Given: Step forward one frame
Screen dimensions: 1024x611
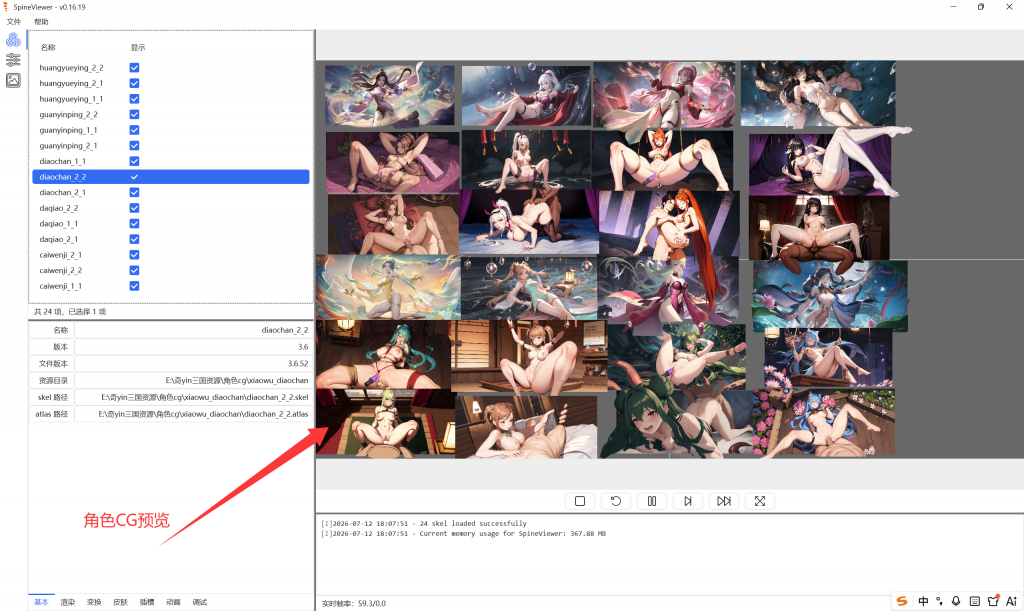Looking at the screenshot, I should tap(688, 501).
